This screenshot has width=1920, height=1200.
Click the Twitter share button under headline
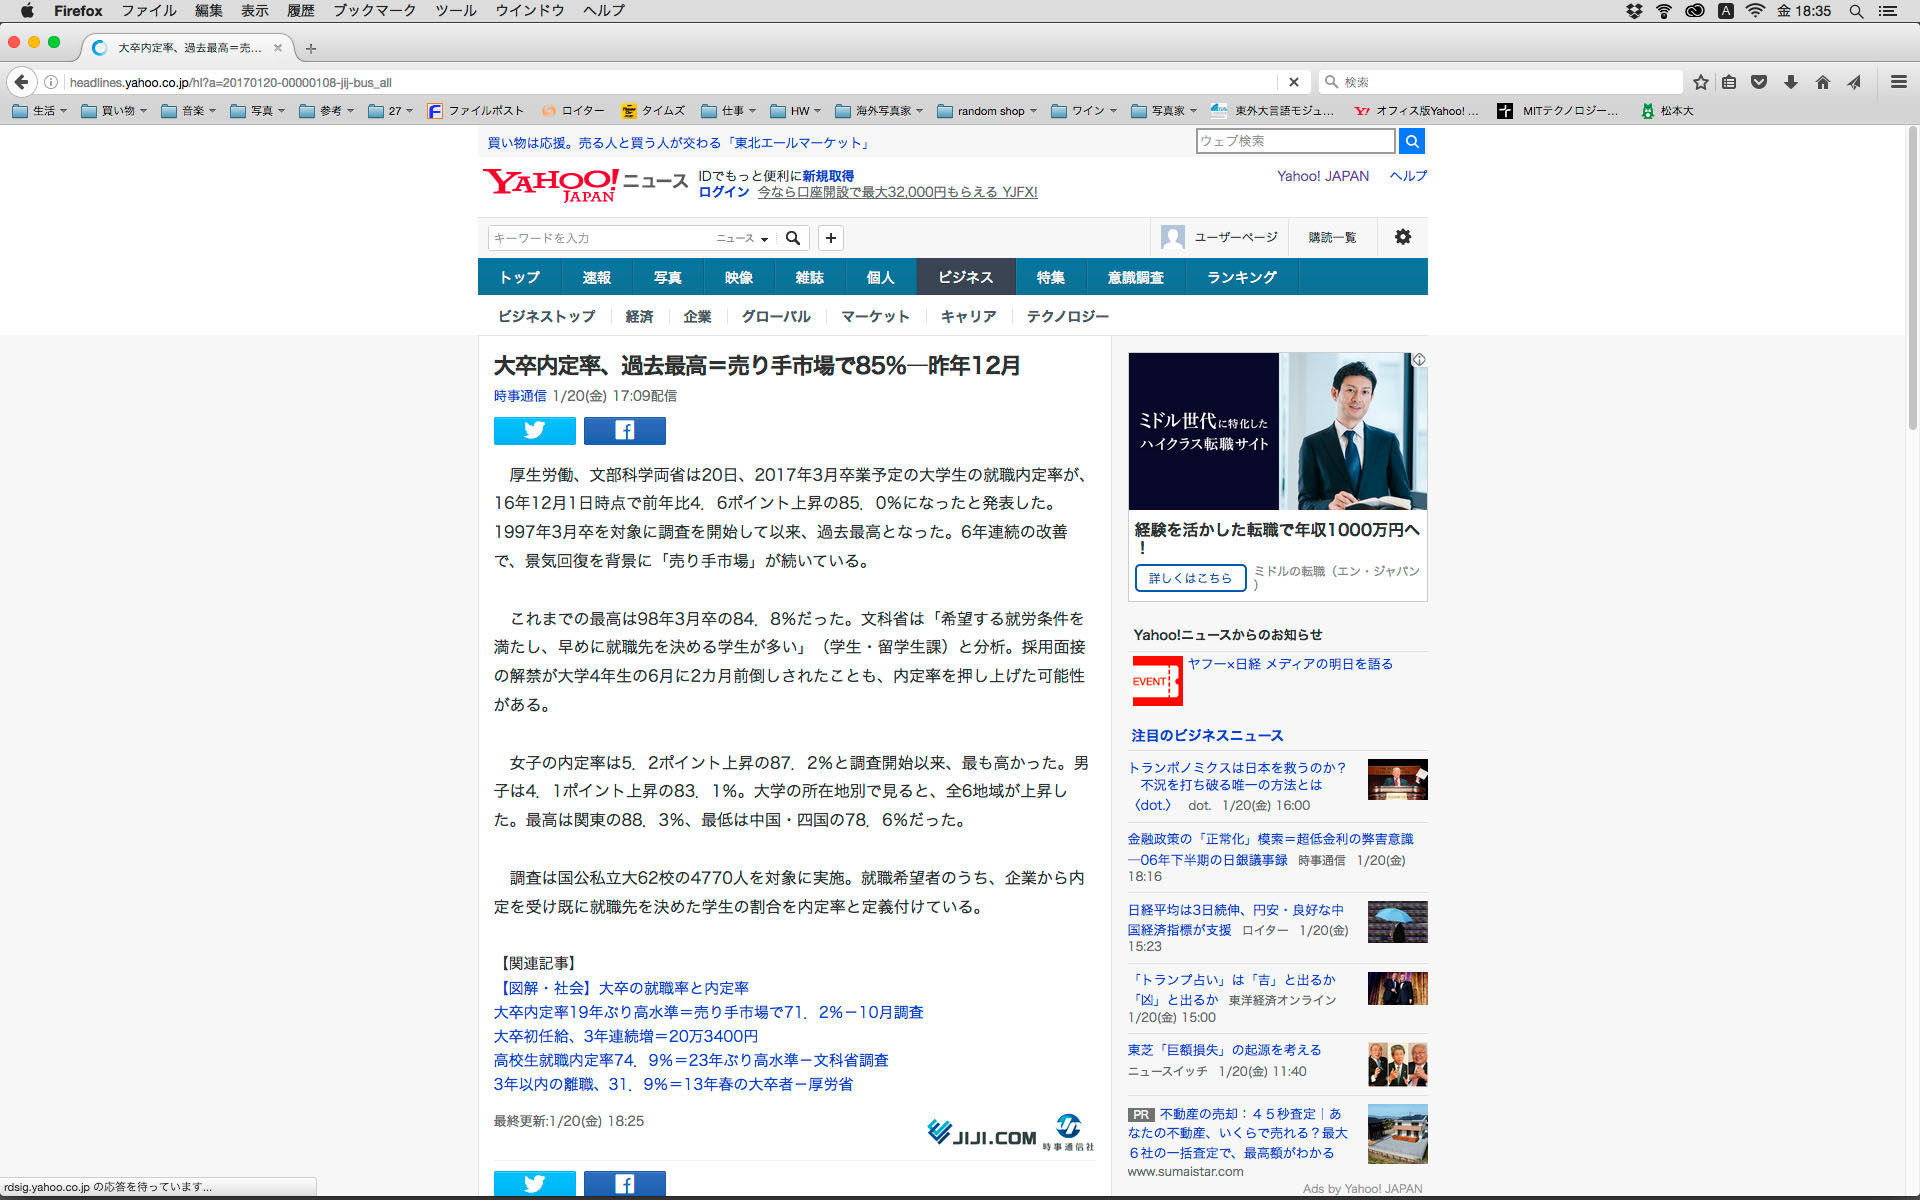click(x=534, y=430)
